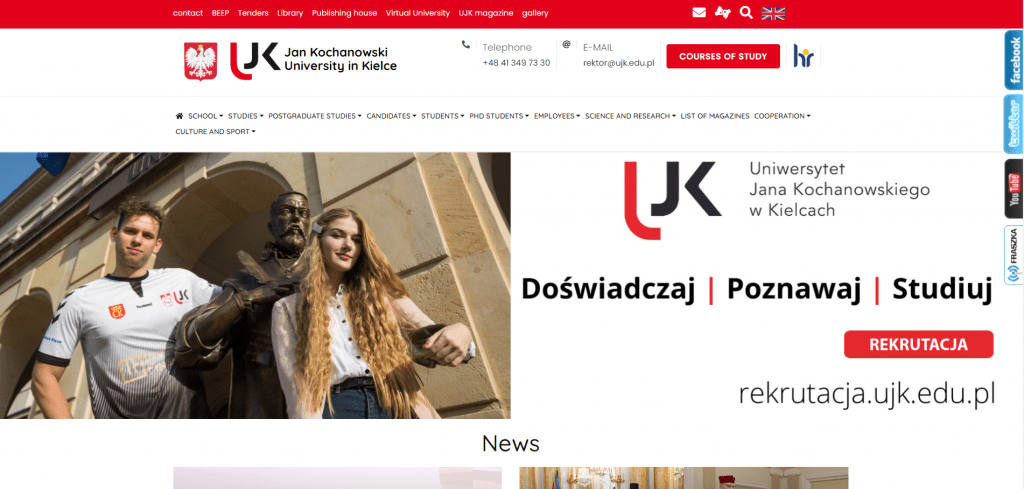Go home via the house icon
This screenshot has height=489, width=1024.
pyautogui.click(x=179, y=116)
